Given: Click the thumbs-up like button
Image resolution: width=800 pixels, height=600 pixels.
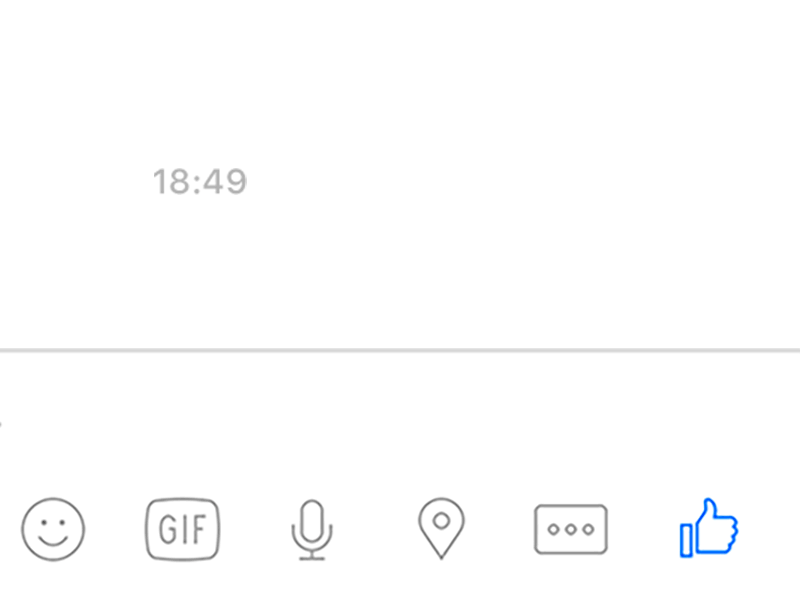Looking at the screenshot, I should tap(709, 528).
